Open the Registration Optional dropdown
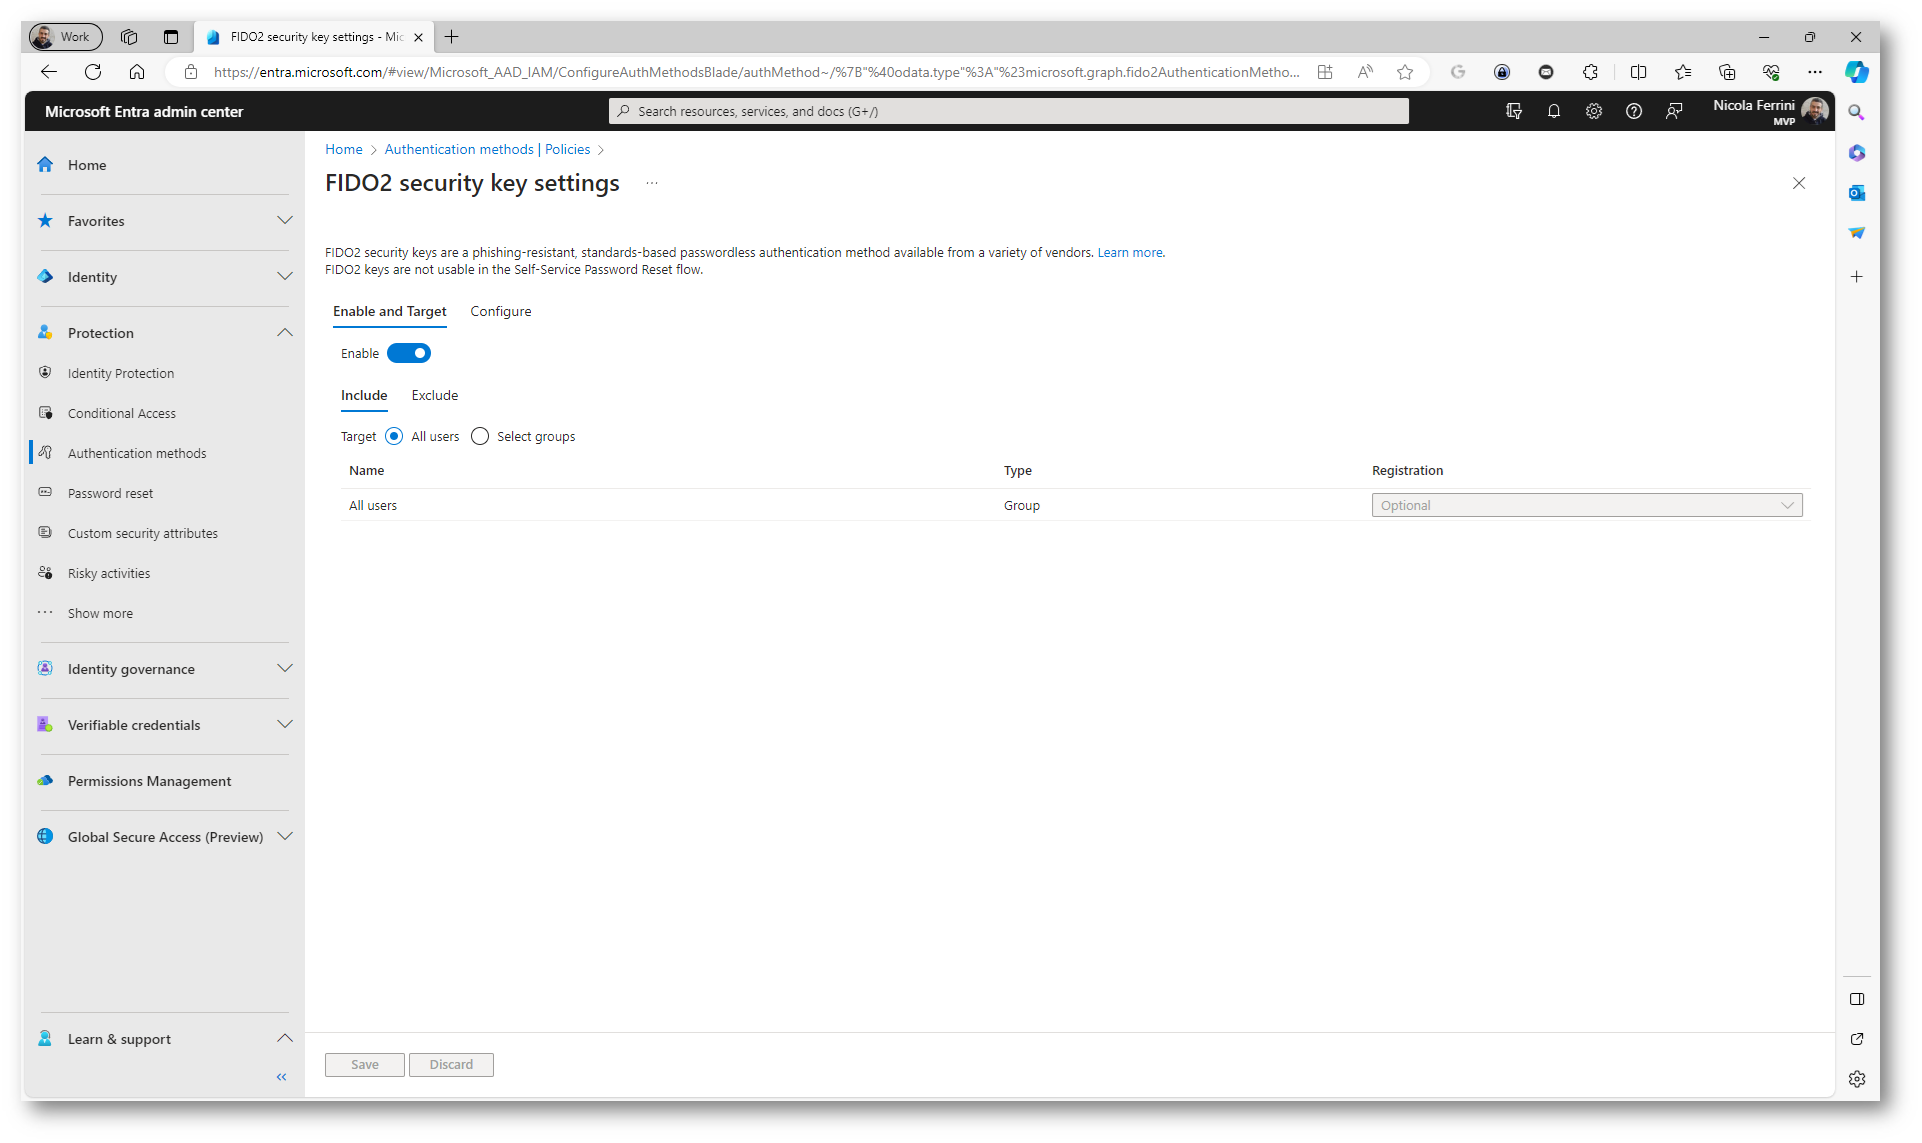This screenshot has width=1922, height=1143. coord(1587,506)
